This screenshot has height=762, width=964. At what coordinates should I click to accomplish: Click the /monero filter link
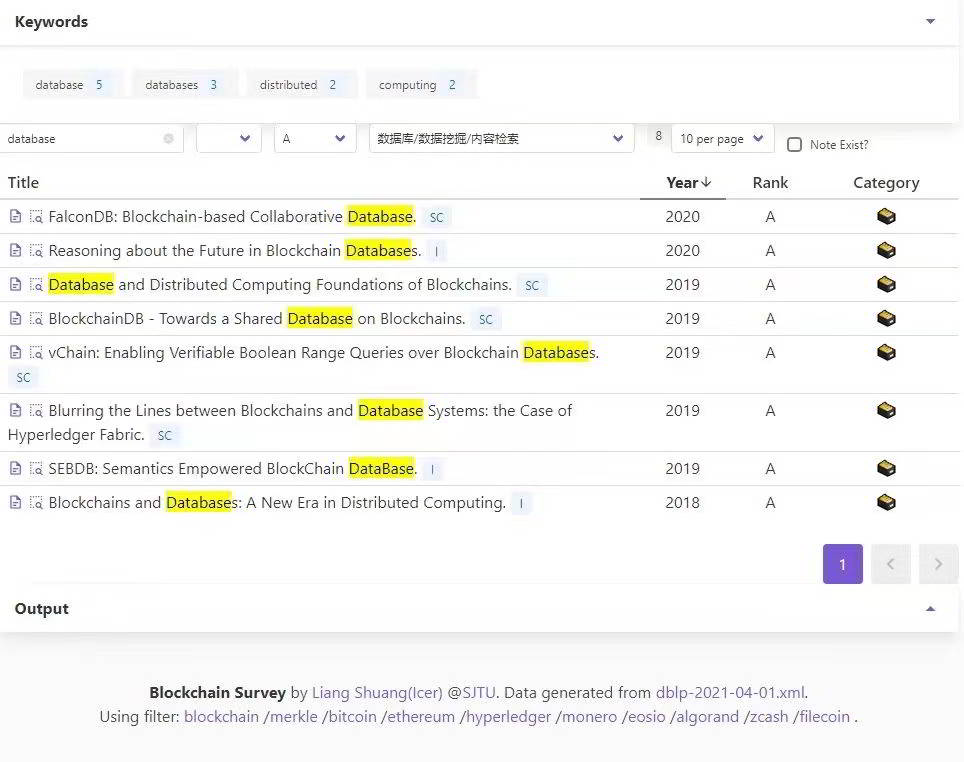coord(588,716)
